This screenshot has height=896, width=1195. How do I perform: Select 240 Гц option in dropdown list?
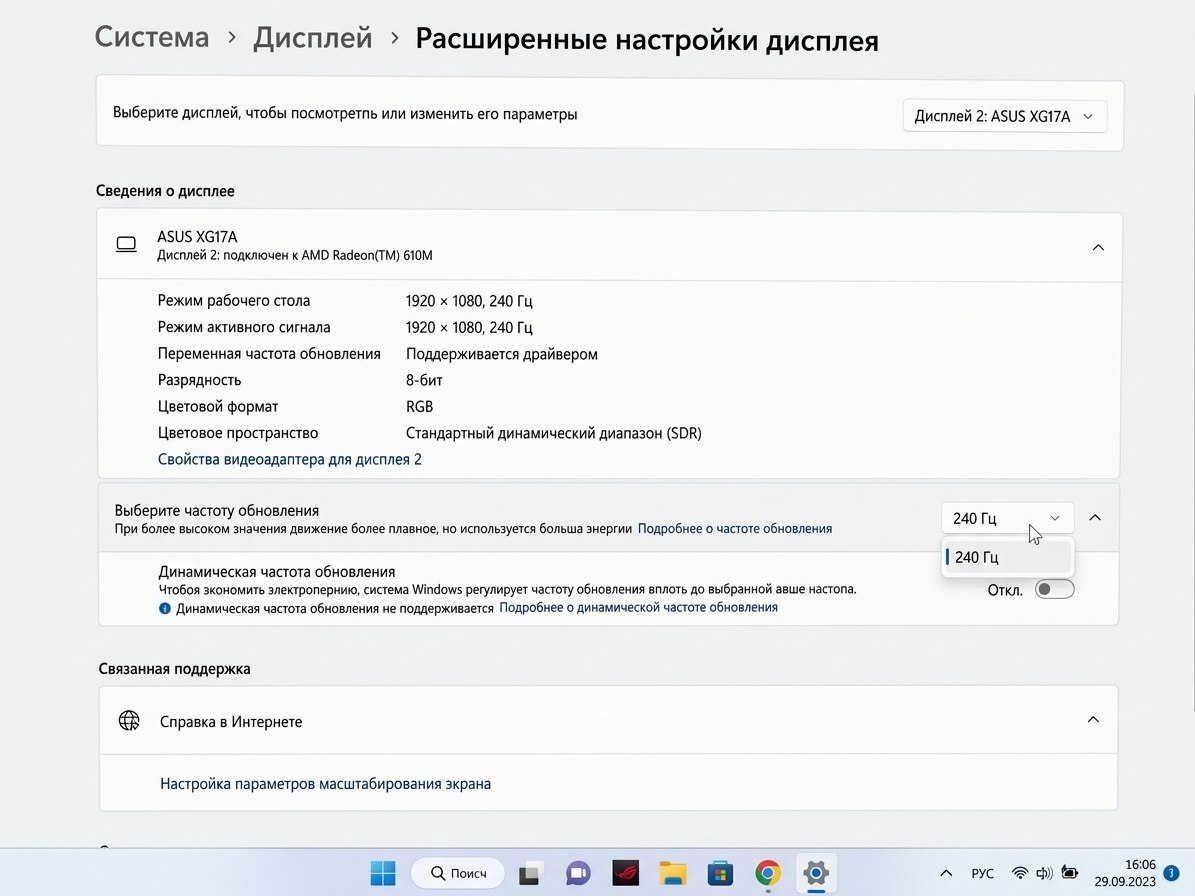point(1007,557)
